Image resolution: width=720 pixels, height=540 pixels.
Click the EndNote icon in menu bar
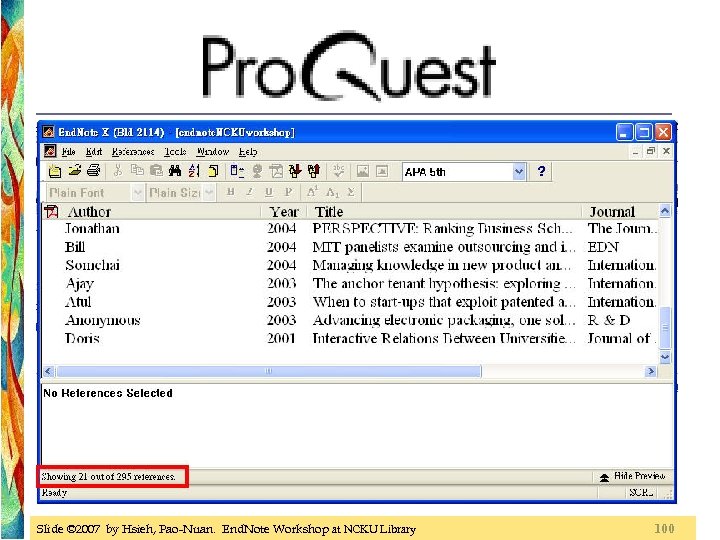[50, 151]
